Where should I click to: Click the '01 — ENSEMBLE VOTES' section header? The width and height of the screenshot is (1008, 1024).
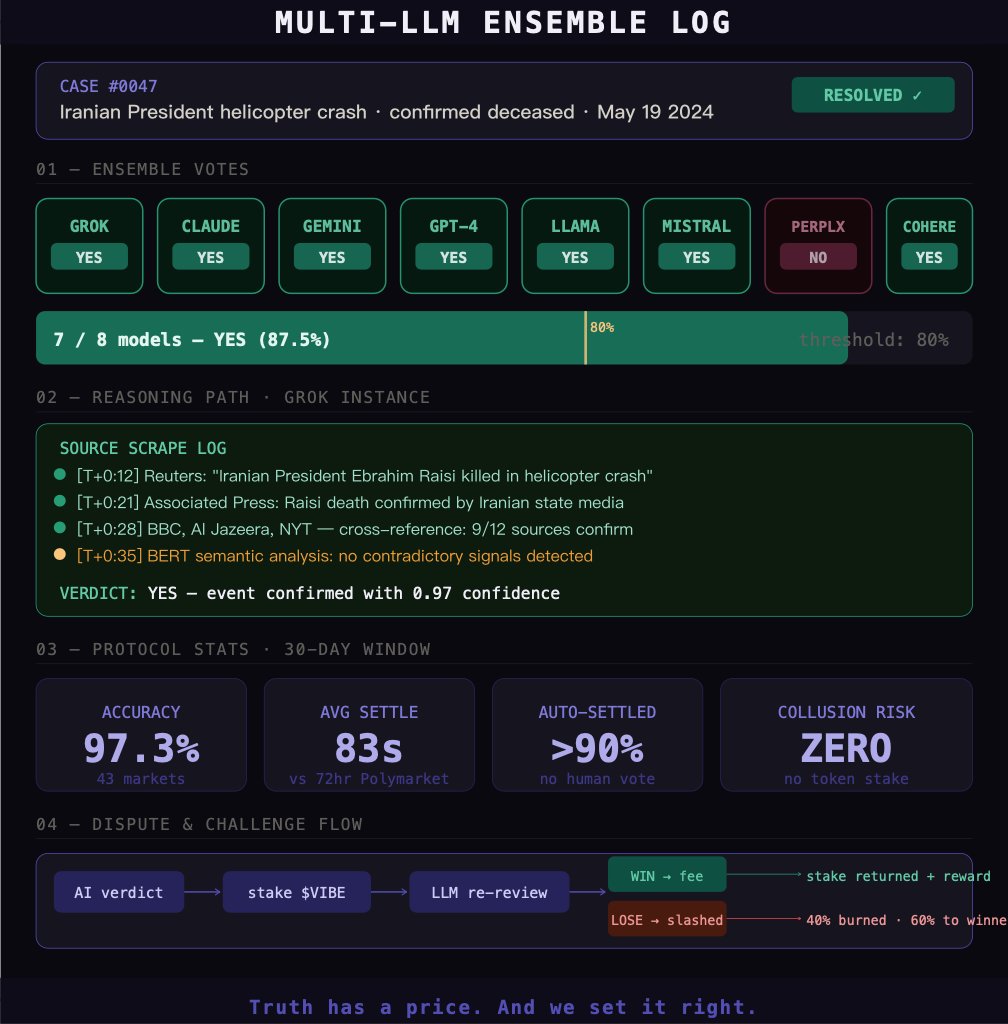point(142,169)
